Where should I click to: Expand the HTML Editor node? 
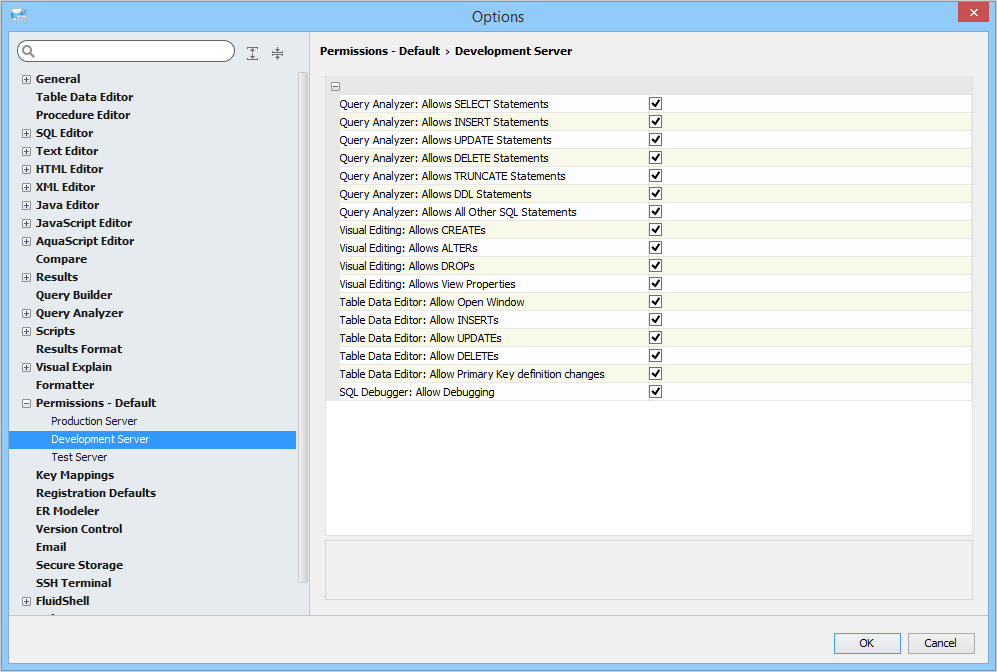[26, 169]
